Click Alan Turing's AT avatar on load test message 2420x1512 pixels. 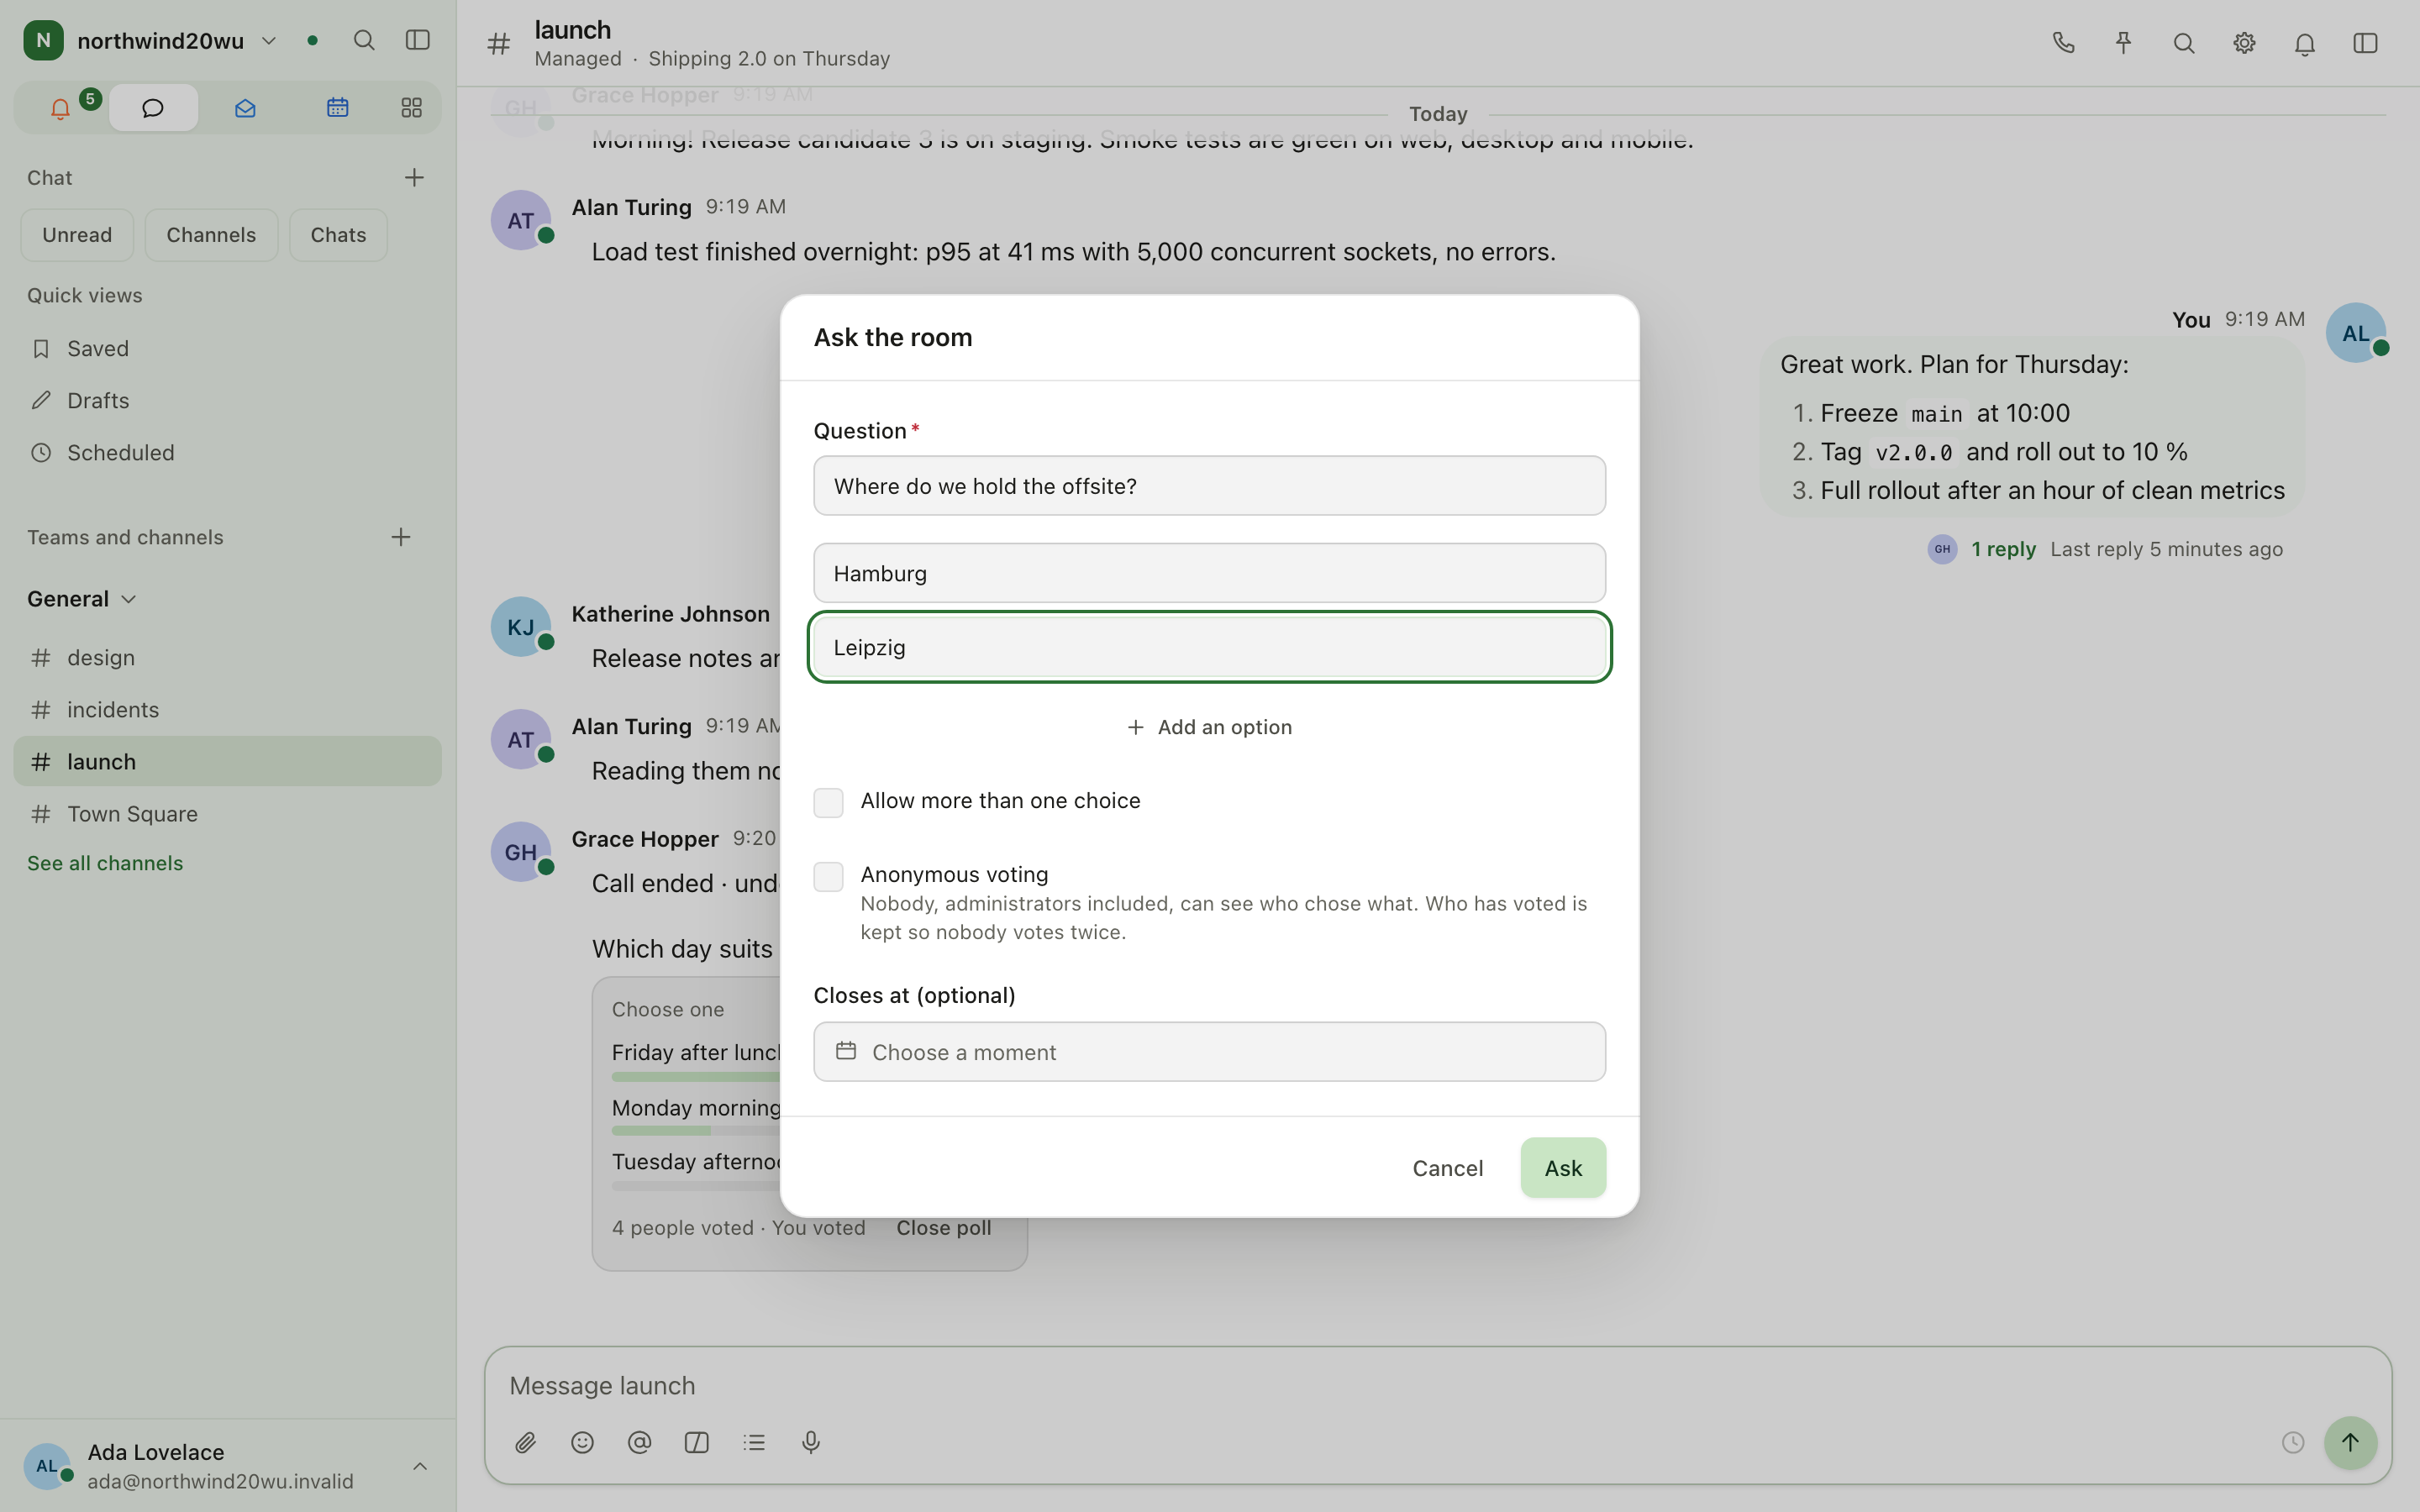point(520,220)
